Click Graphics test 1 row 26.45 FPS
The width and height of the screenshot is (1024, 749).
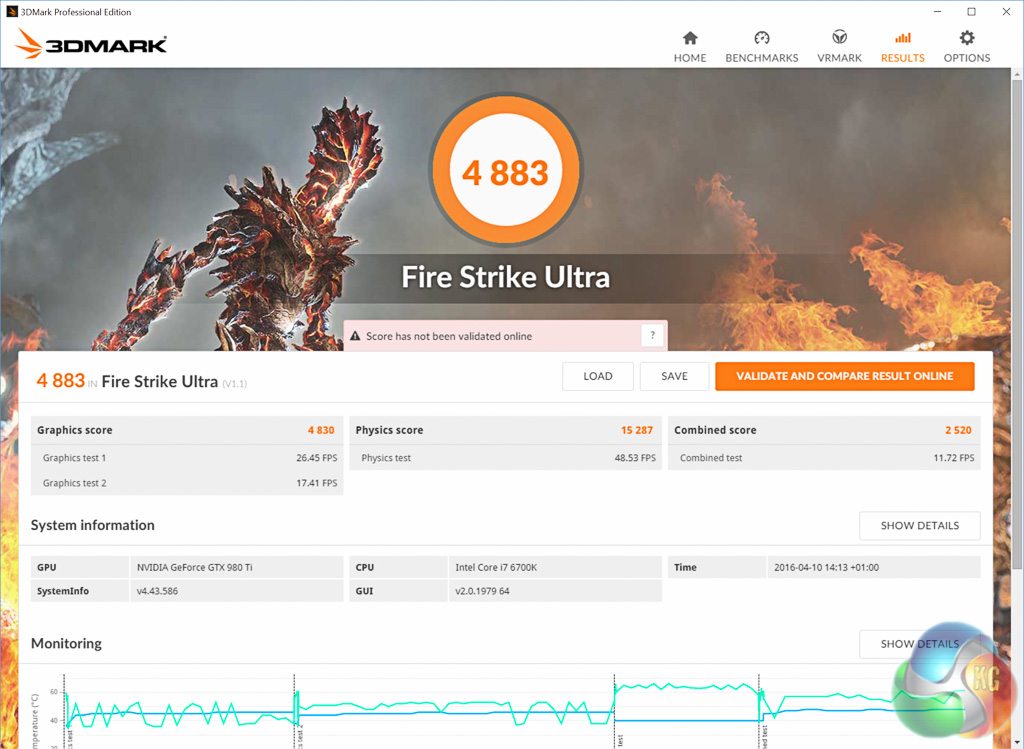[187, 458]
